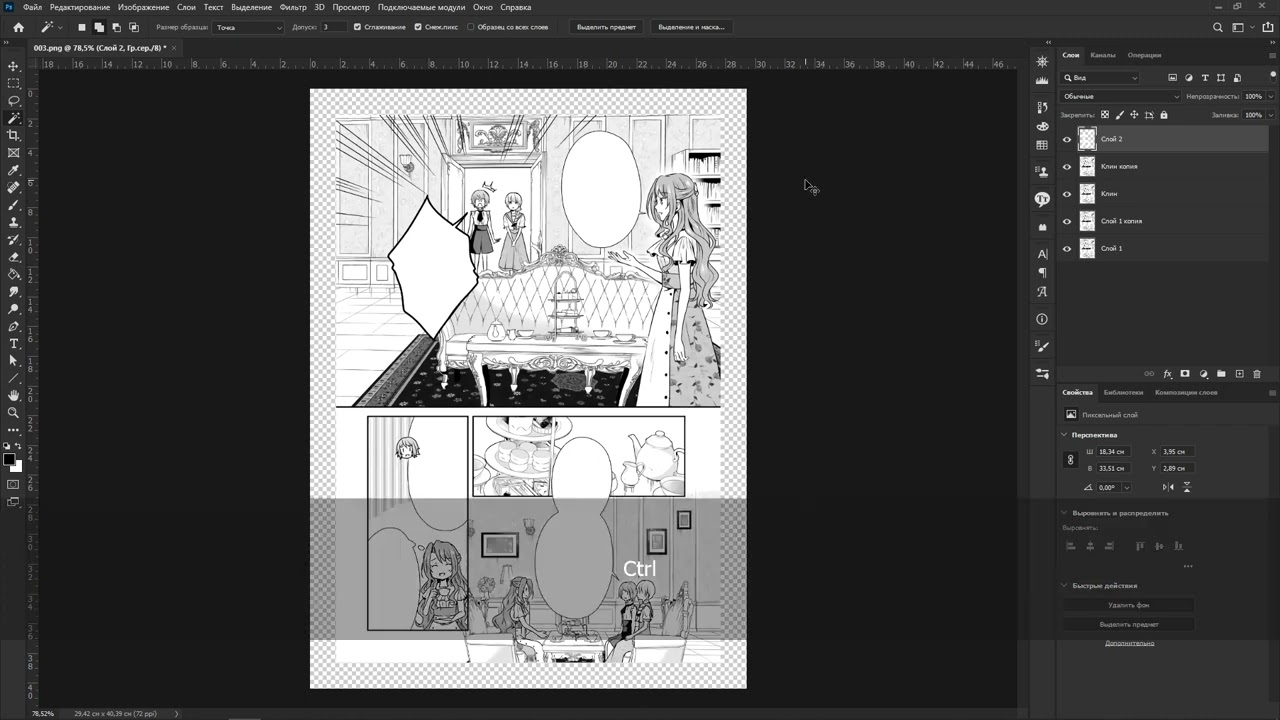Open the Фильтр menu
Image resolution: width=1280 pixels, height=720 pixels.
point(293,7)
